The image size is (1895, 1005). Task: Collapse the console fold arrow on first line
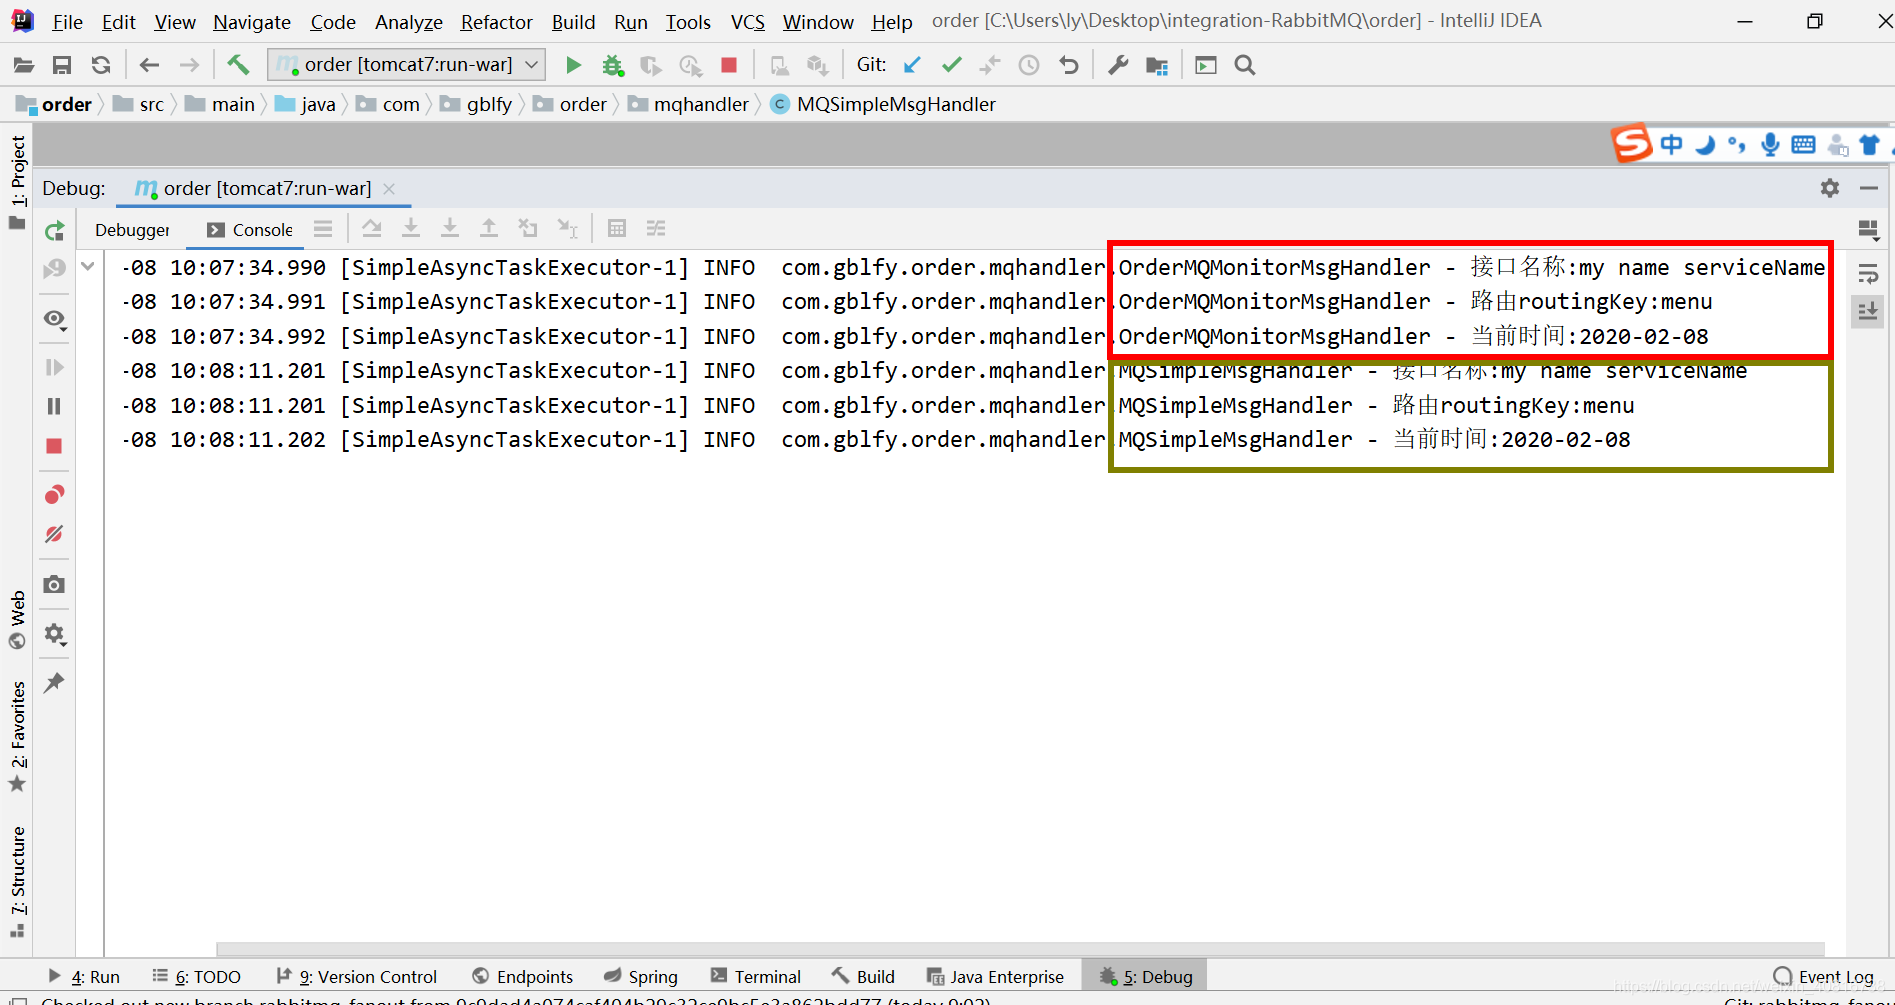(88, 266)
